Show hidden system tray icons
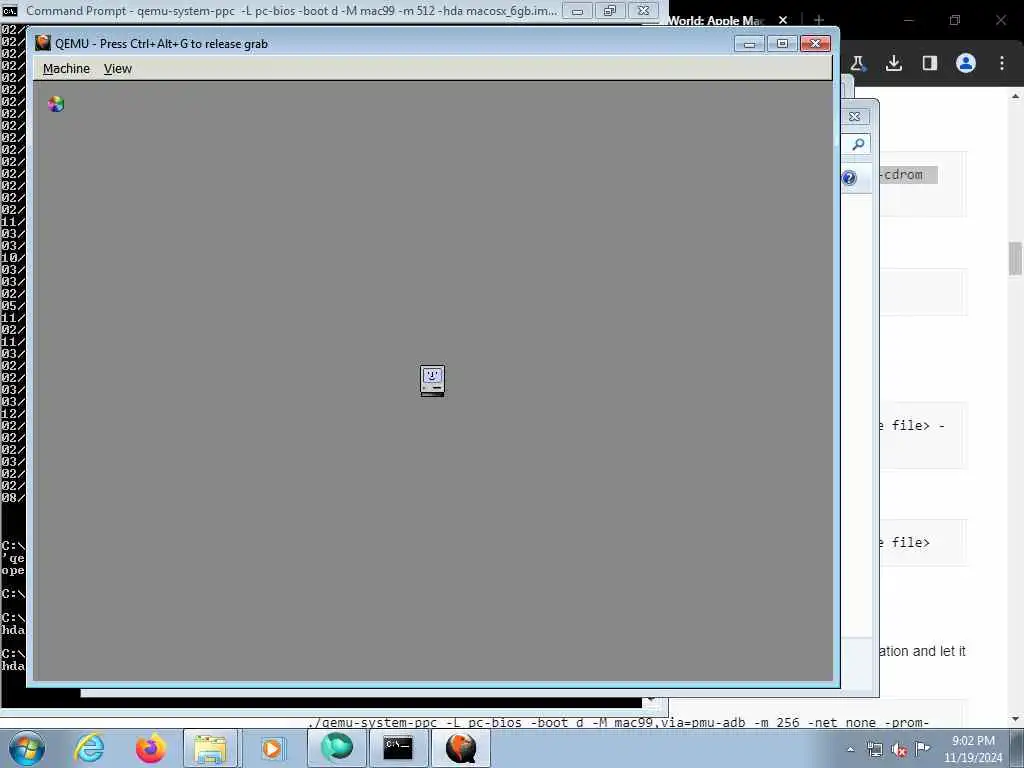 point(850,749)
